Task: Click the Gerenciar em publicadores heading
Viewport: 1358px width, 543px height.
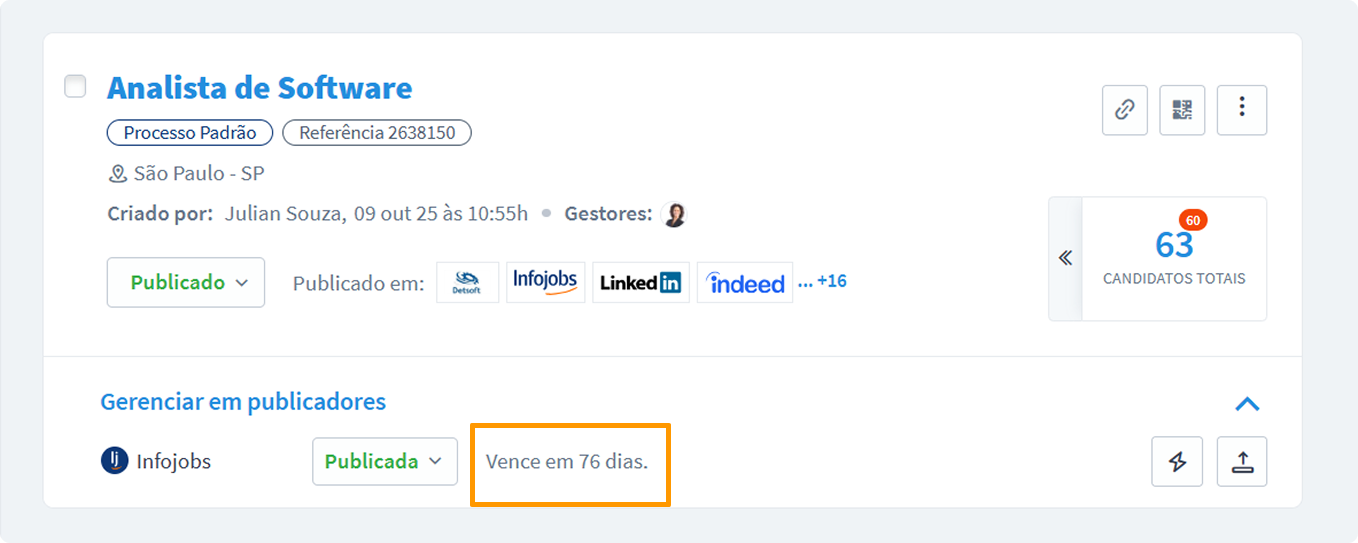Action: [x=243, y=402]
